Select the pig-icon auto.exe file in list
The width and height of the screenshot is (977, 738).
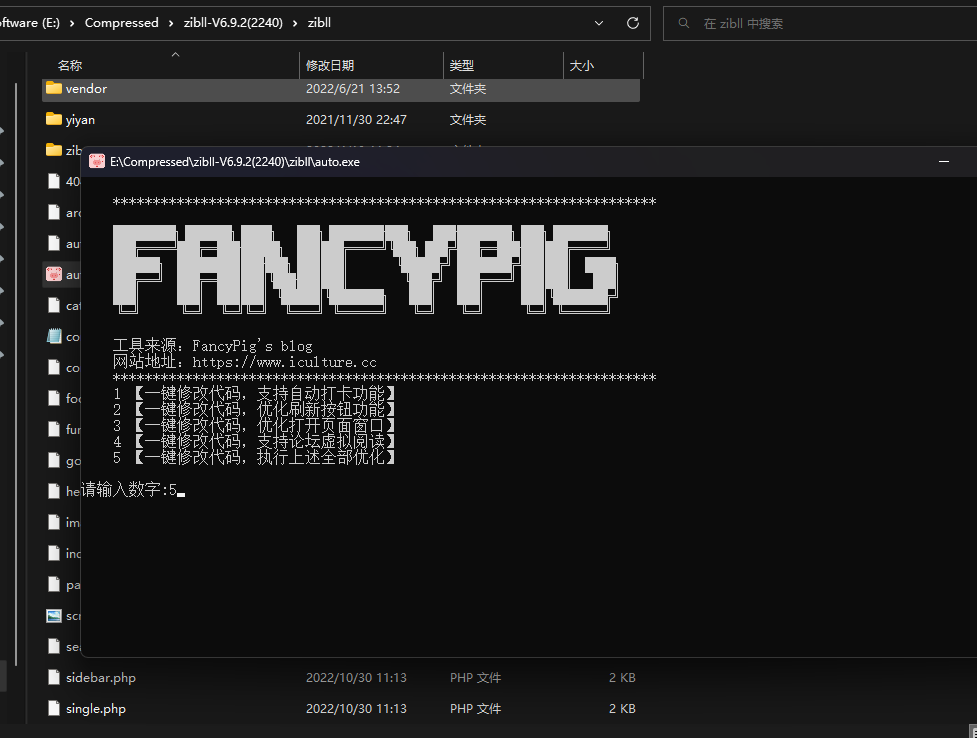(x=54, y=274)
